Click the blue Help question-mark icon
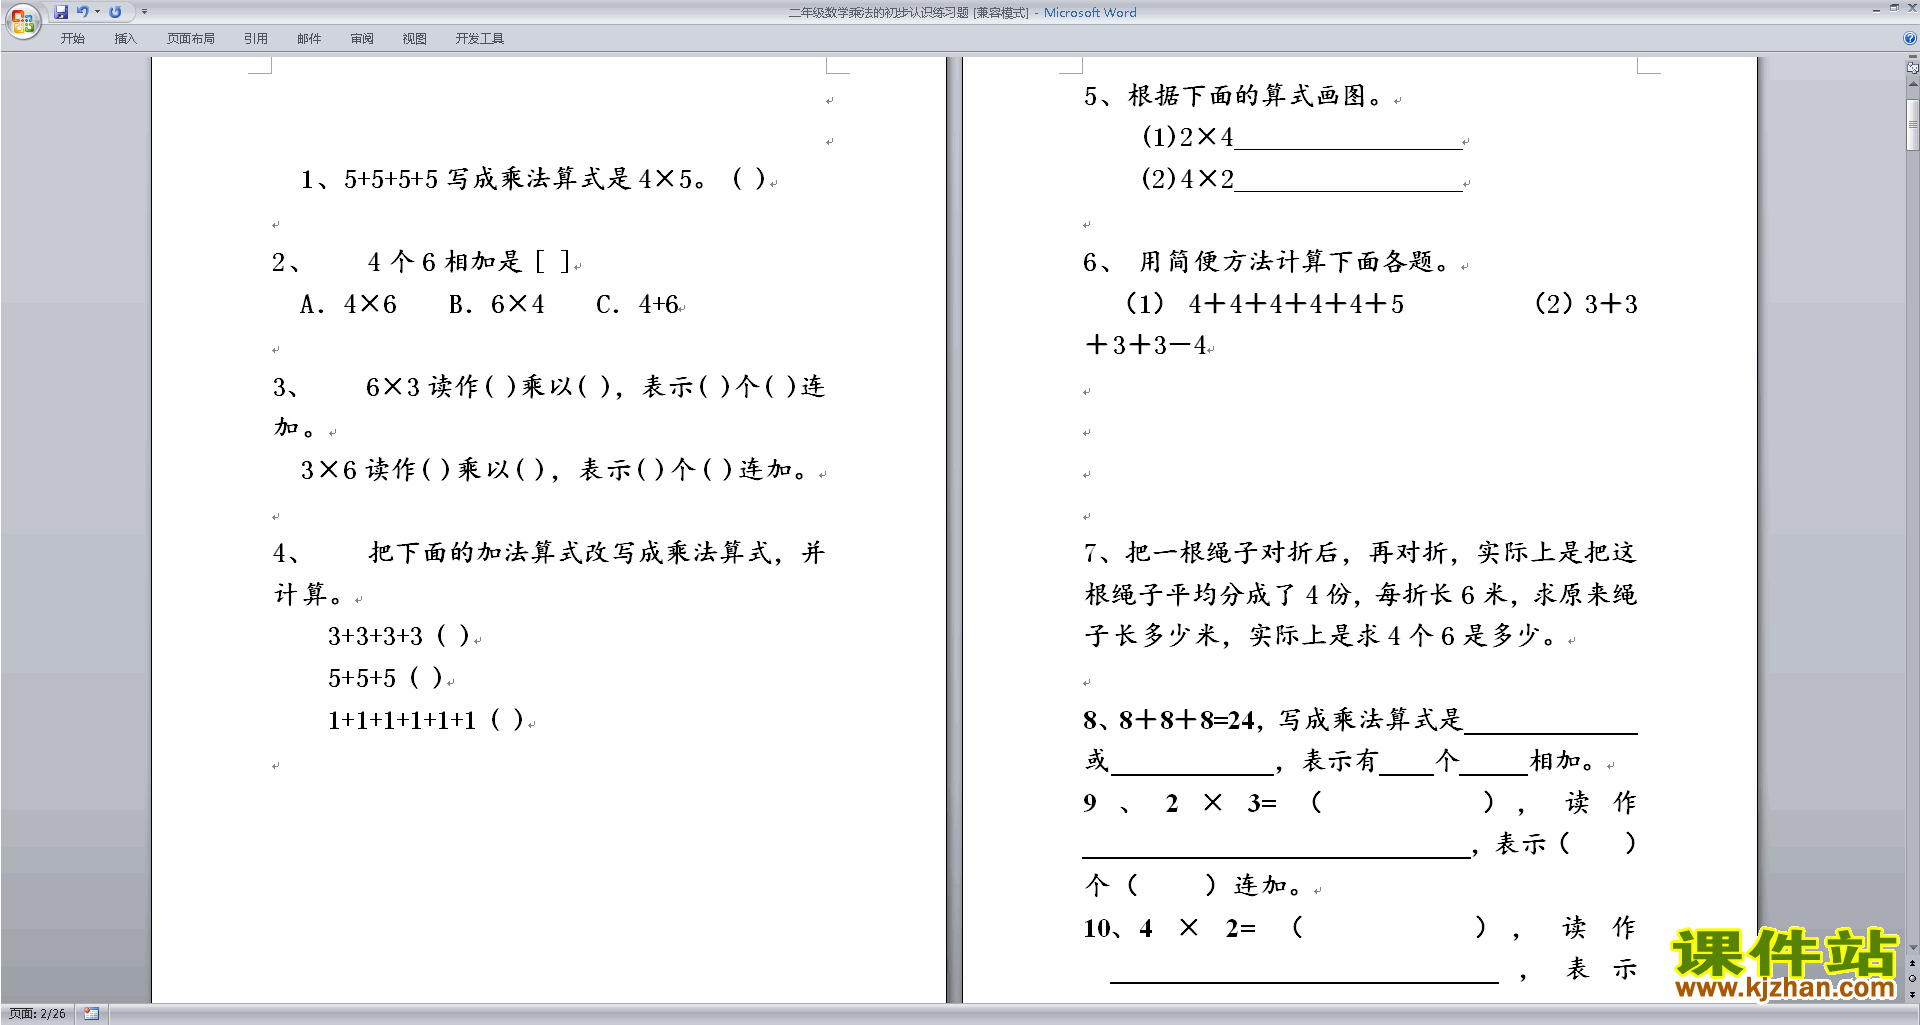Image resolution: width=1920 pixels, height=1025 pixels. (1910, 39)
